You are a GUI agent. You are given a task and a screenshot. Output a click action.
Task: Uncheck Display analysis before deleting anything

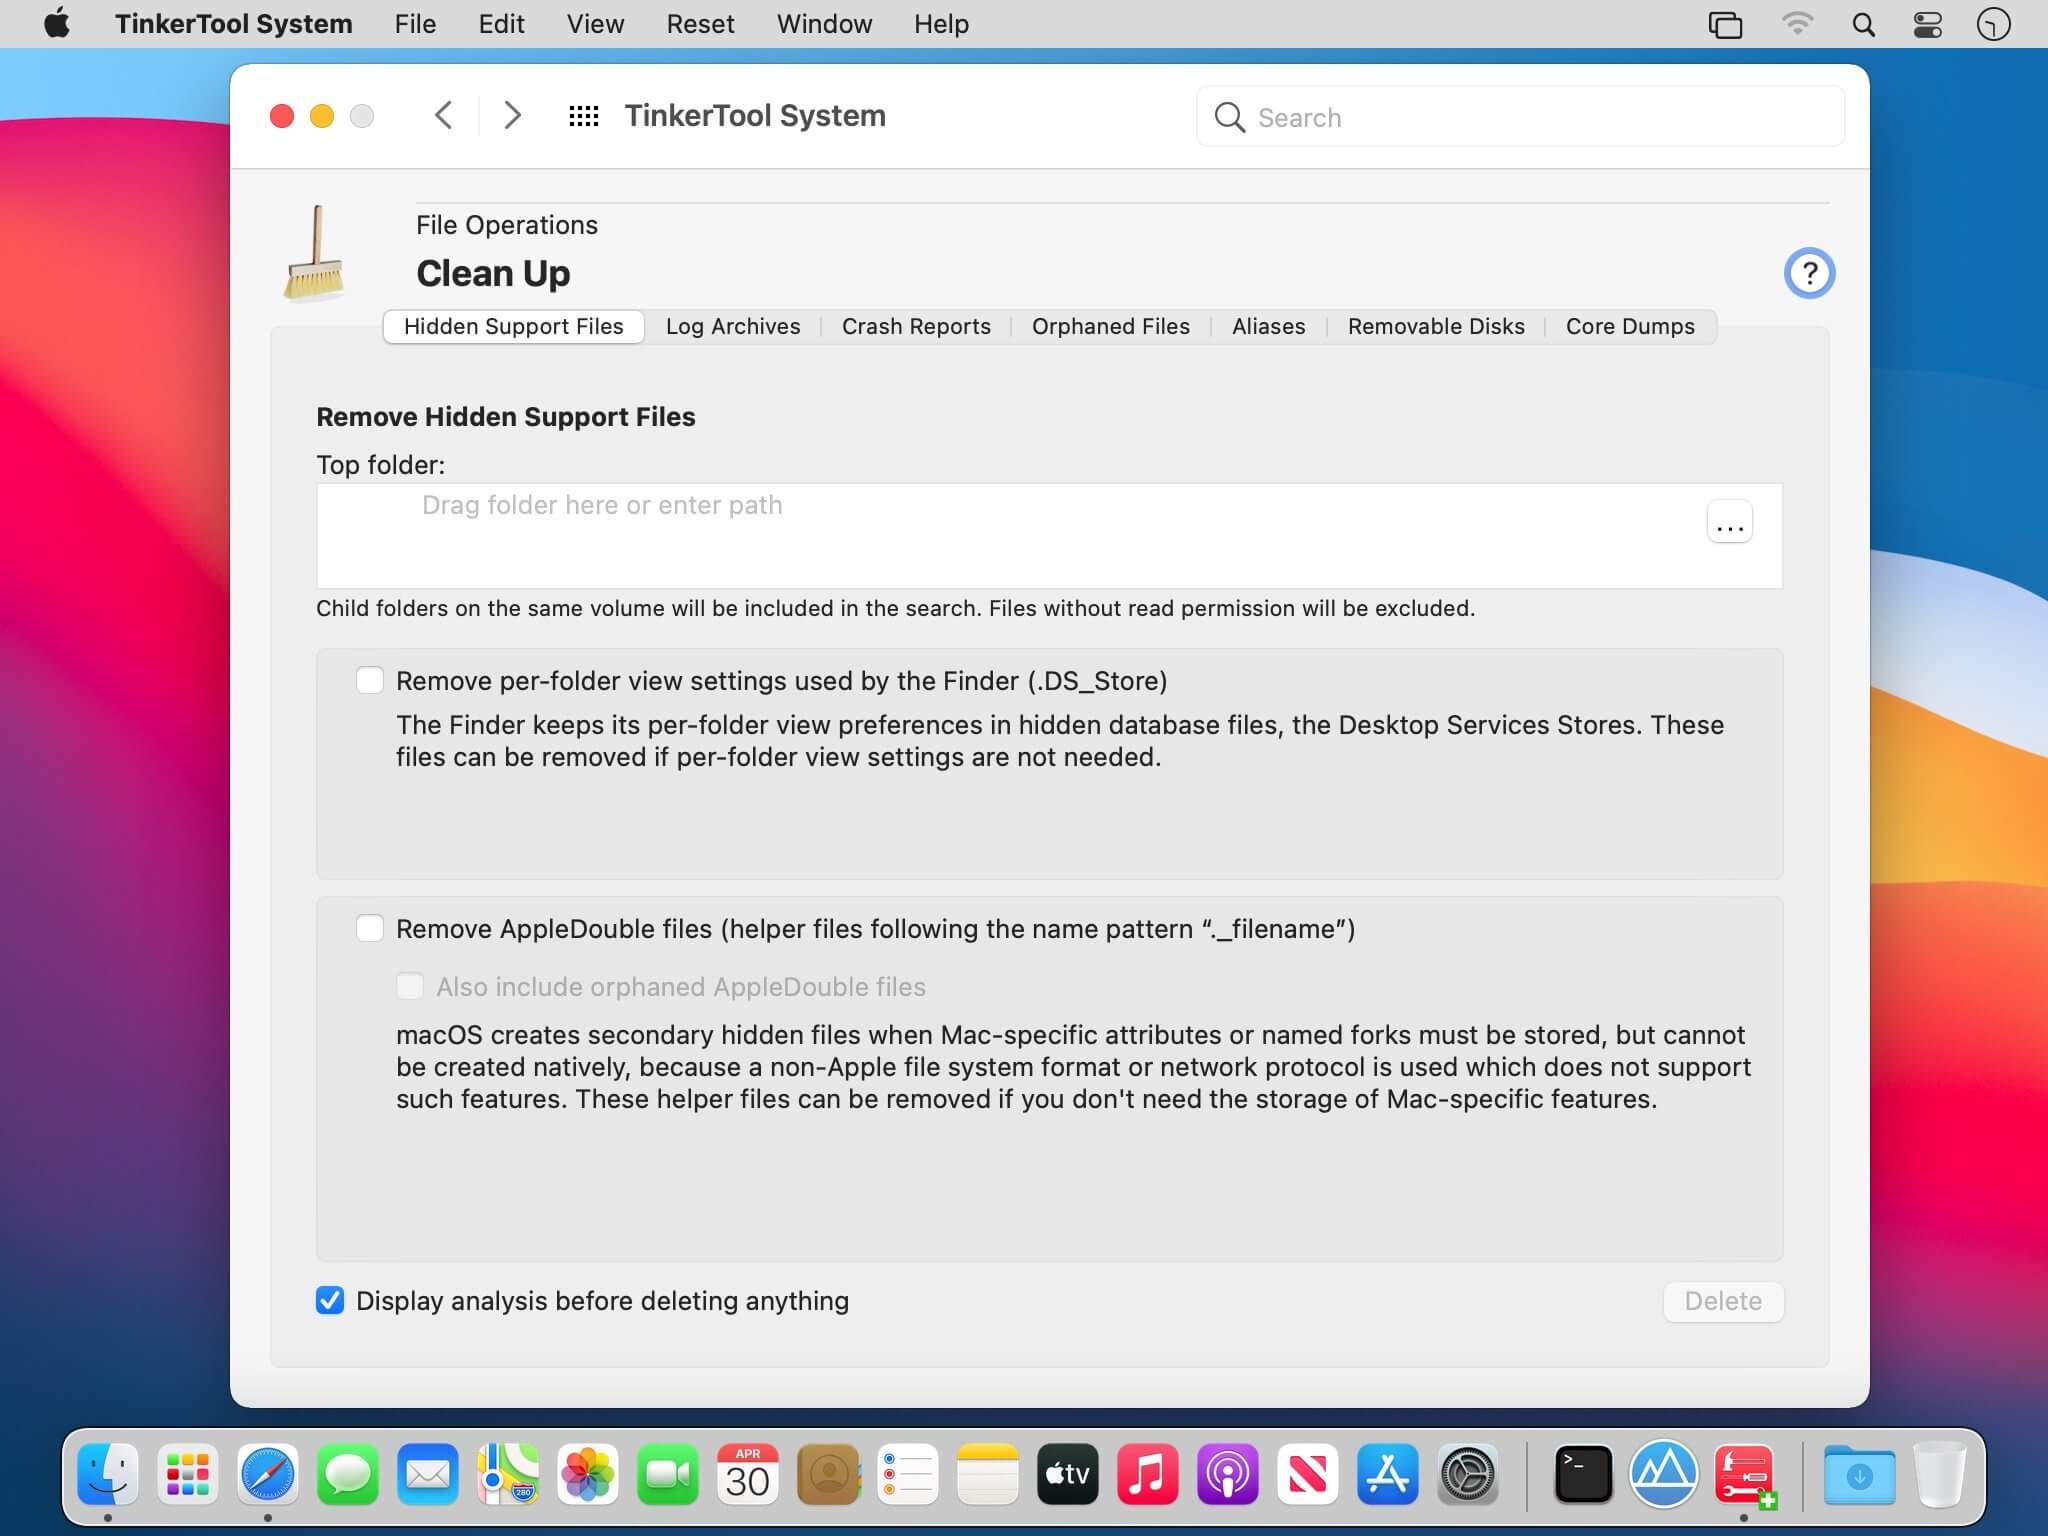(330, 1301)
